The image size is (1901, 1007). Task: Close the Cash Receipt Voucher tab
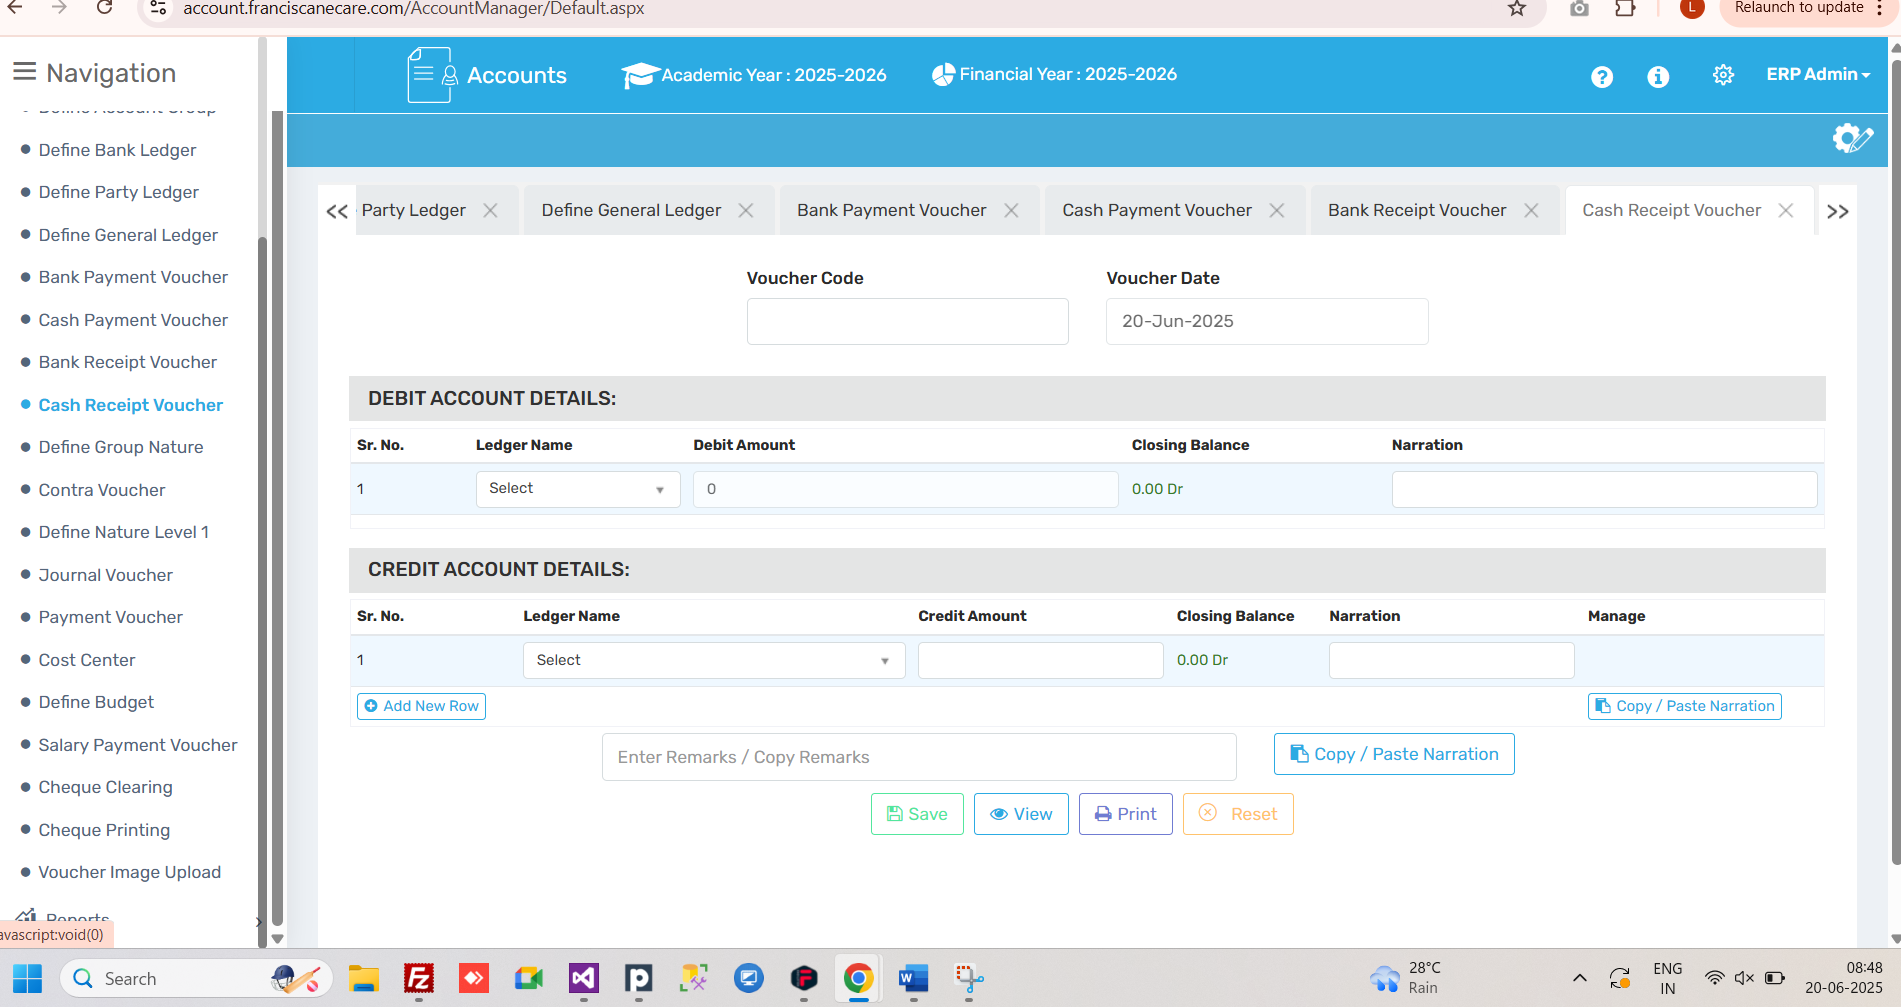1786,210
